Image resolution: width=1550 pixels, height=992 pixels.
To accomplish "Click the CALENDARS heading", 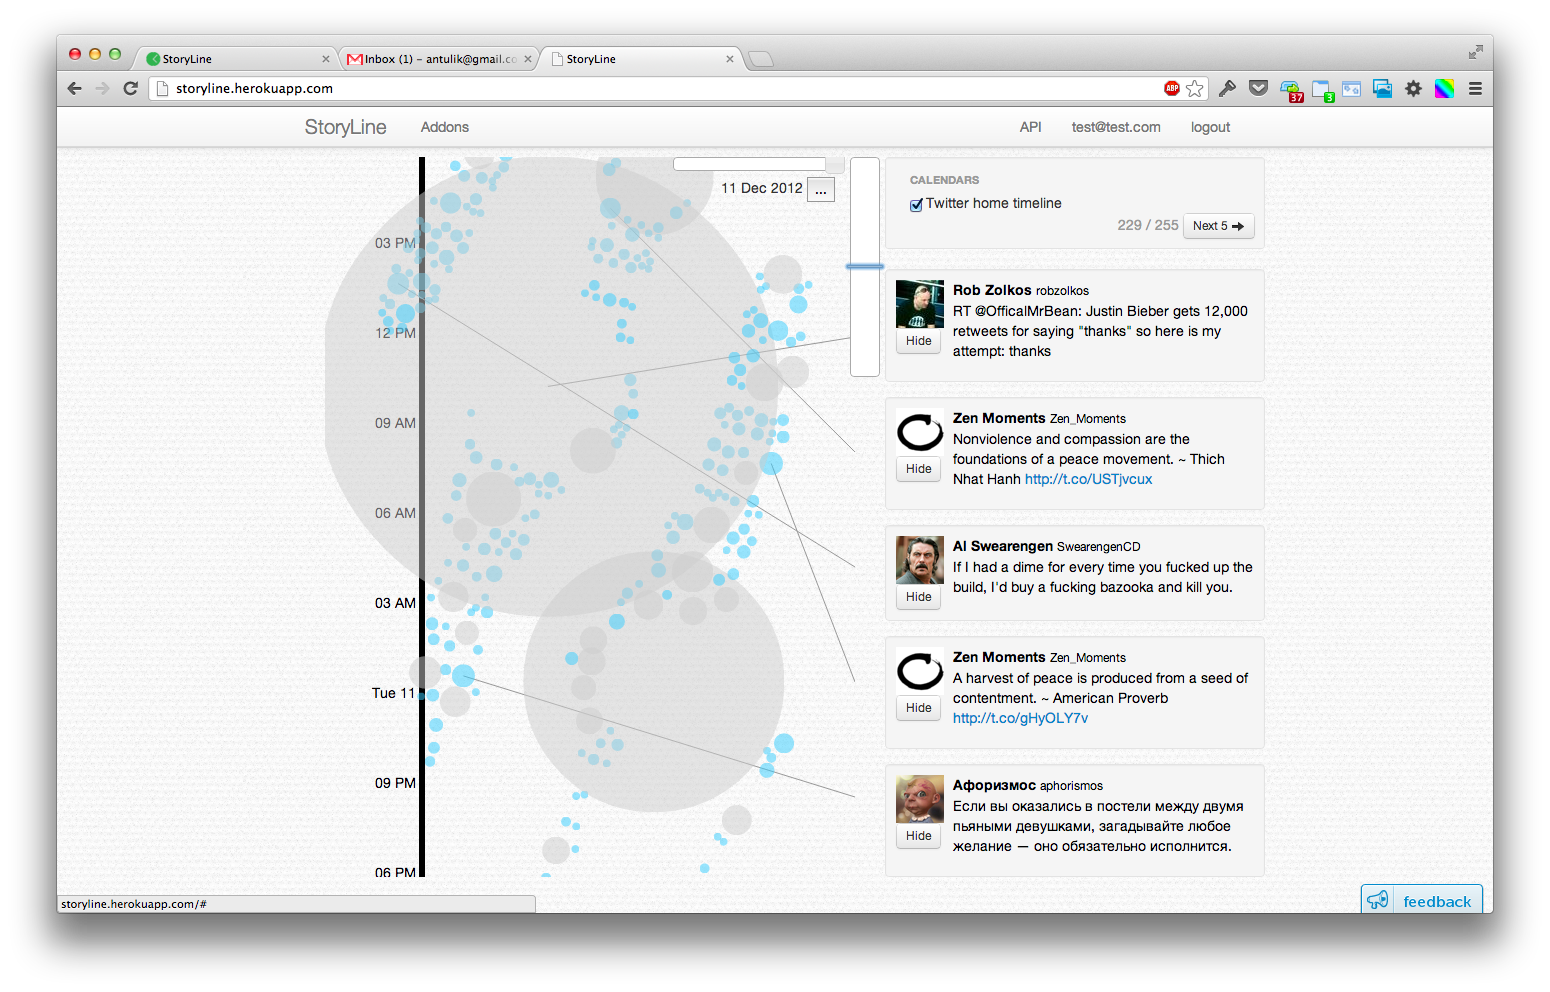I will click(944, 180).
